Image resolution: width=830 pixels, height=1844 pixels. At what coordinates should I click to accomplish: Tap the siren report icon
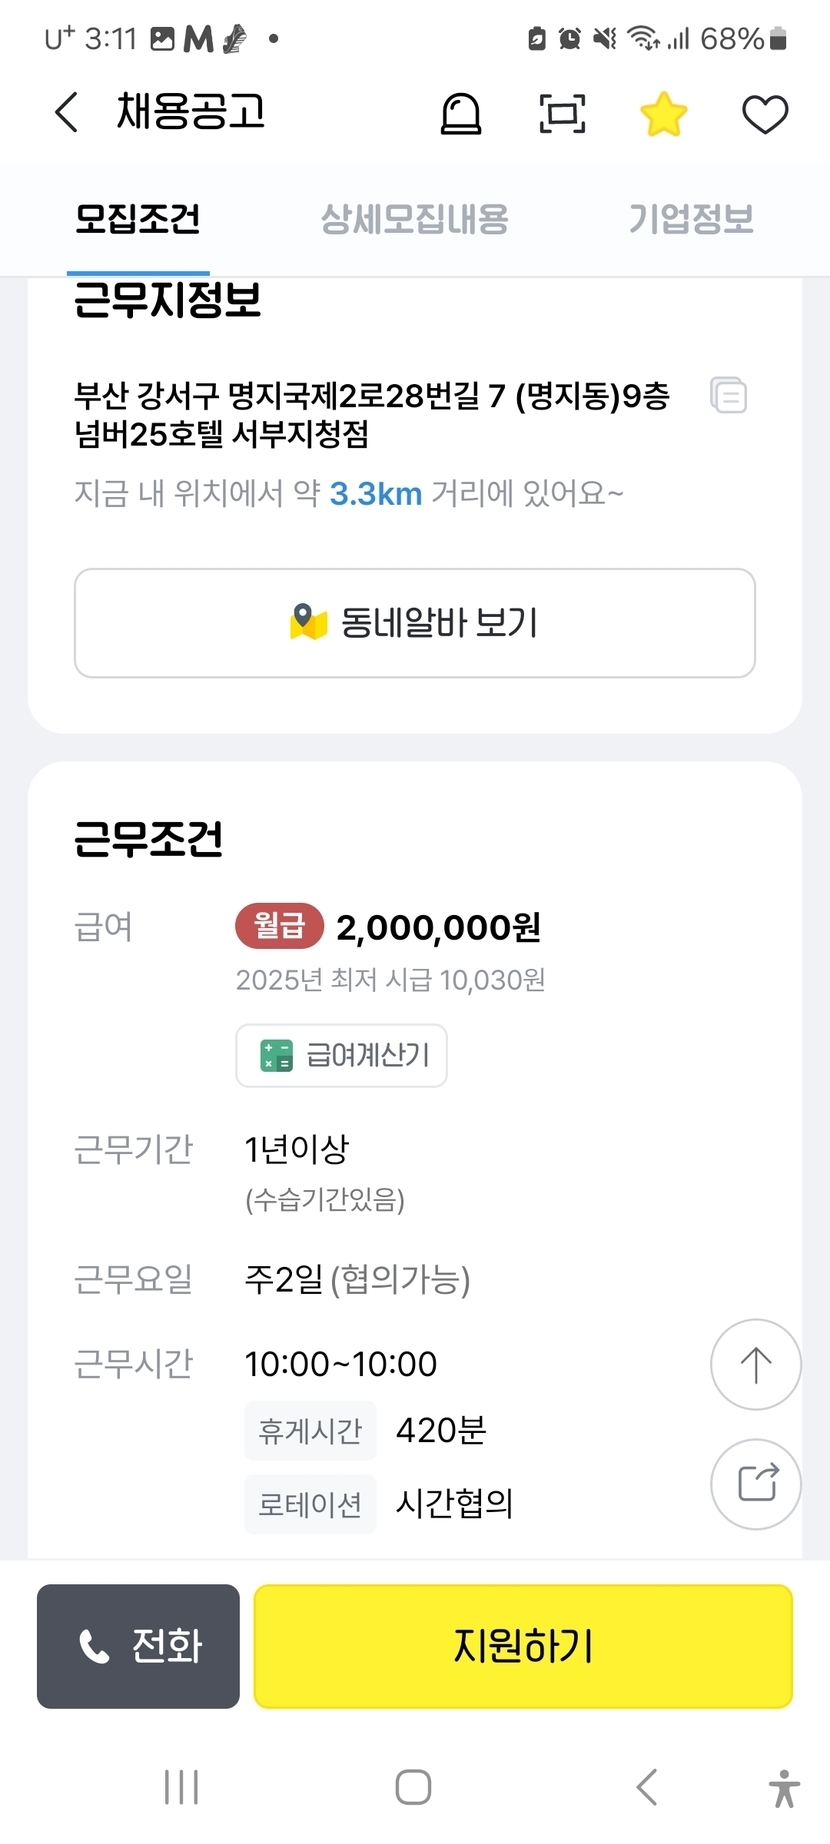(x=461, y=113)
